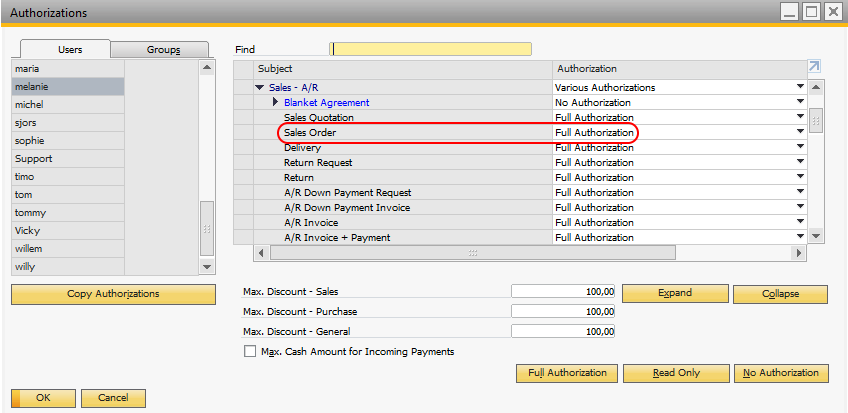Open the authorization dropdown for Sales Quotation
The image size is (848, 413).
click(800, 117)
